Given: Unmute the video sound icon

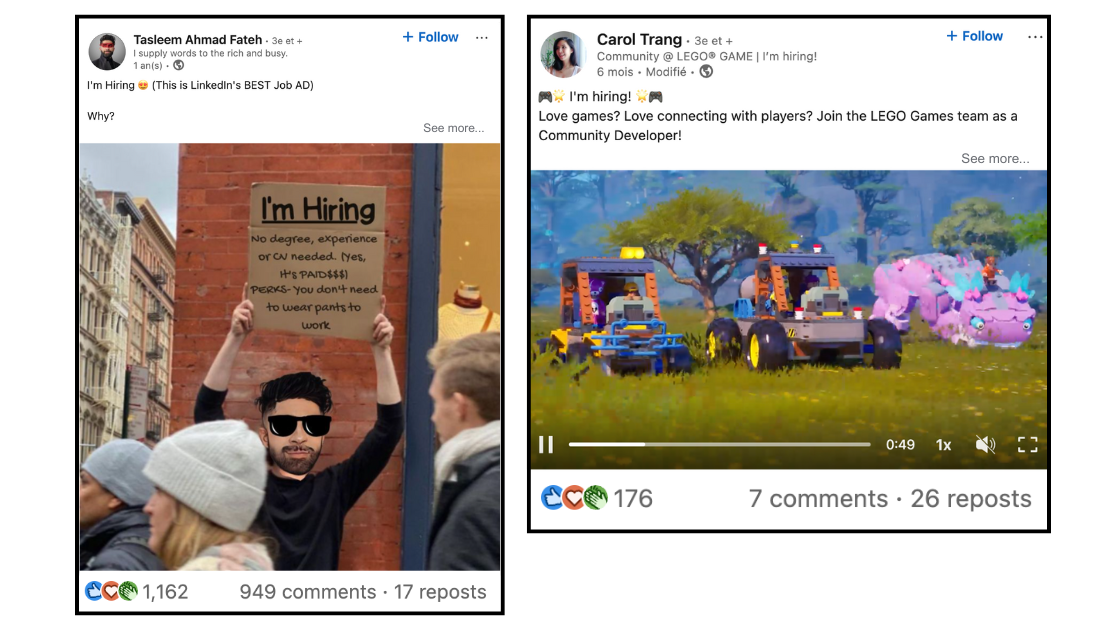Looking at the screenshot, I should 985,445.
